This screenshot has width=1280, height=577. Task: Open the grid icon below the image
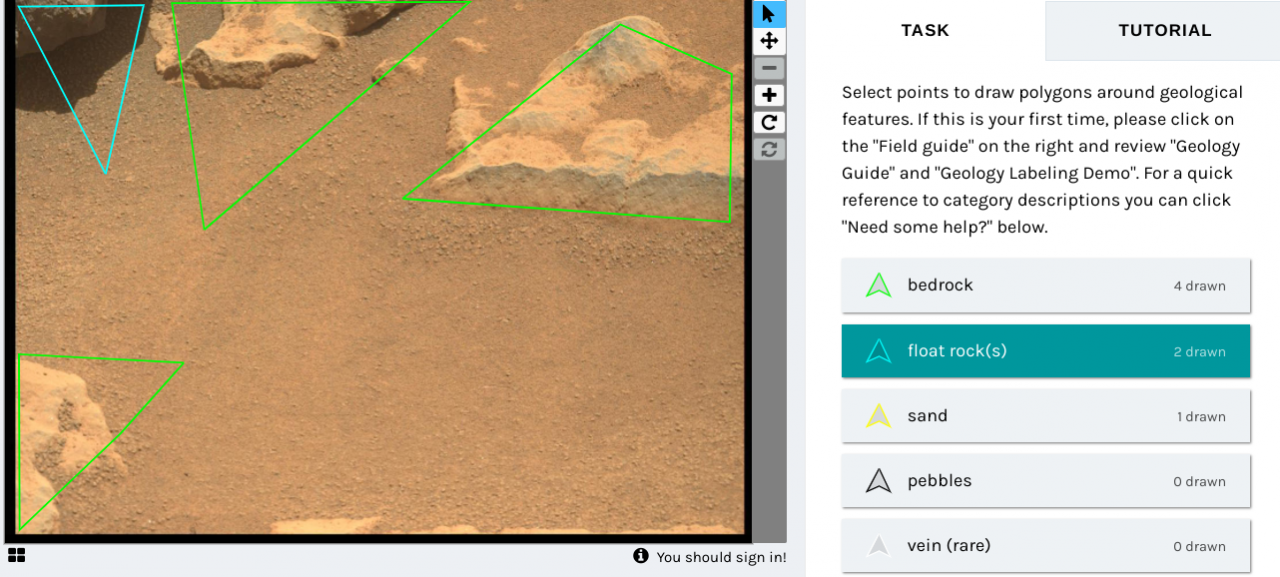(16, 555)
